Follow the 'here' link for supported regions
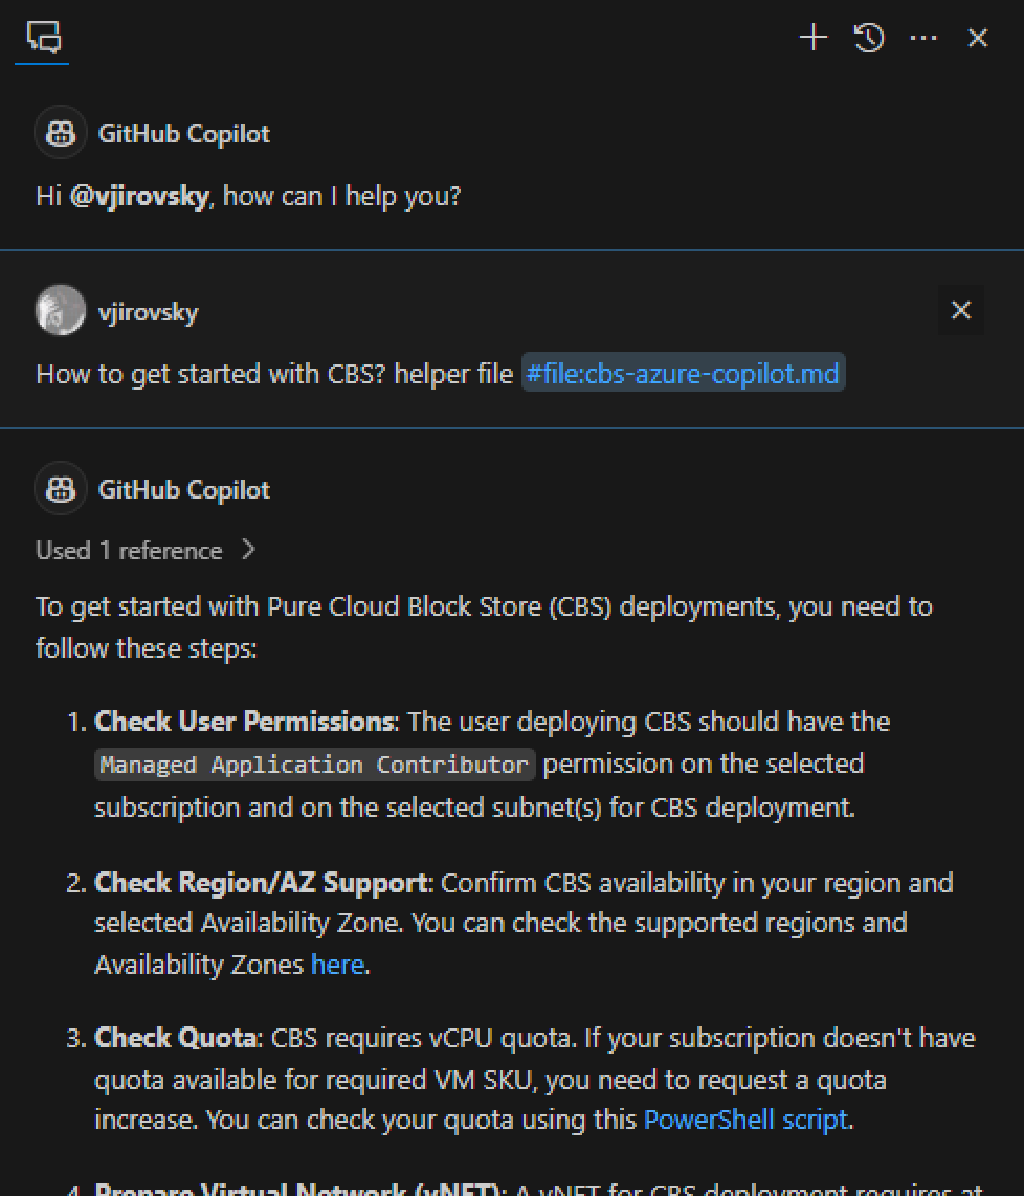This screenshot has height=1196, width=1024. (x=337, y=963)
